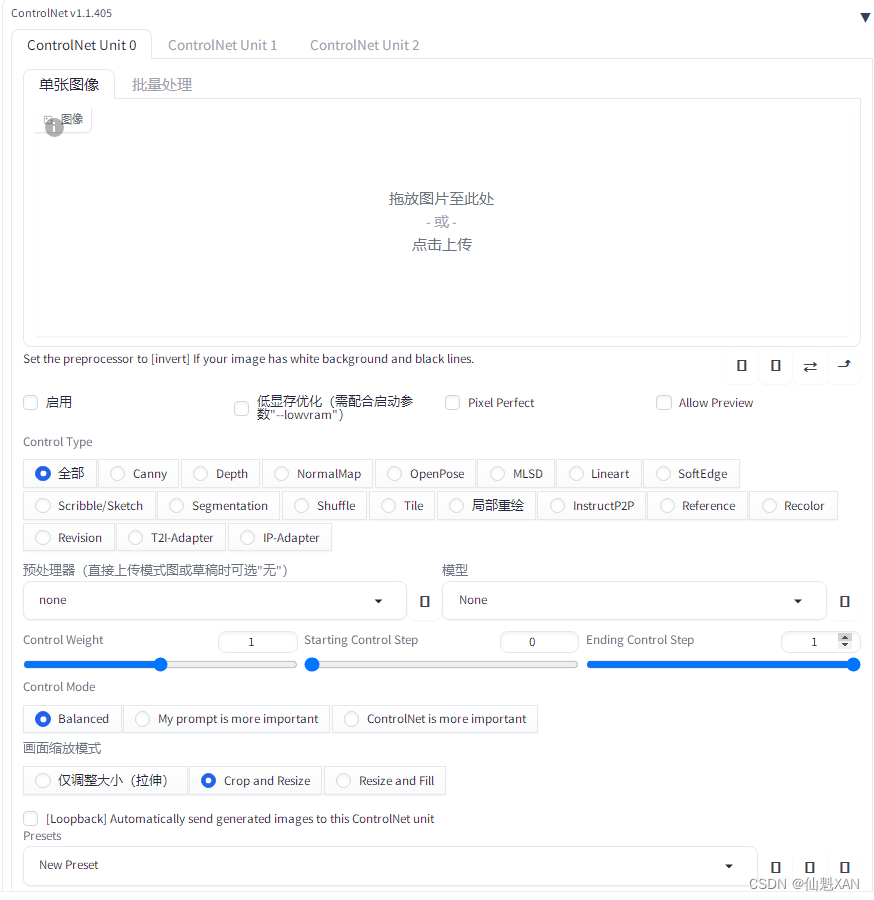
Task: Click the info icon on the image uploader
Action: [x=54, y=128]
